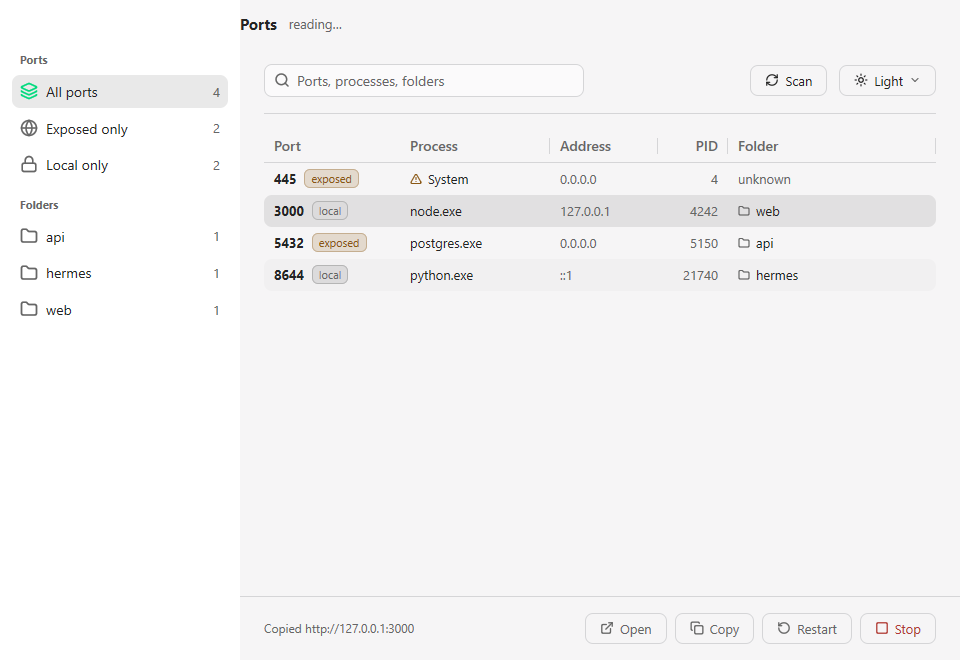Image resolution: width=960 pixels, height=660 pixels.
Task: Click the node.exe process name
Action: coord(436,212)
